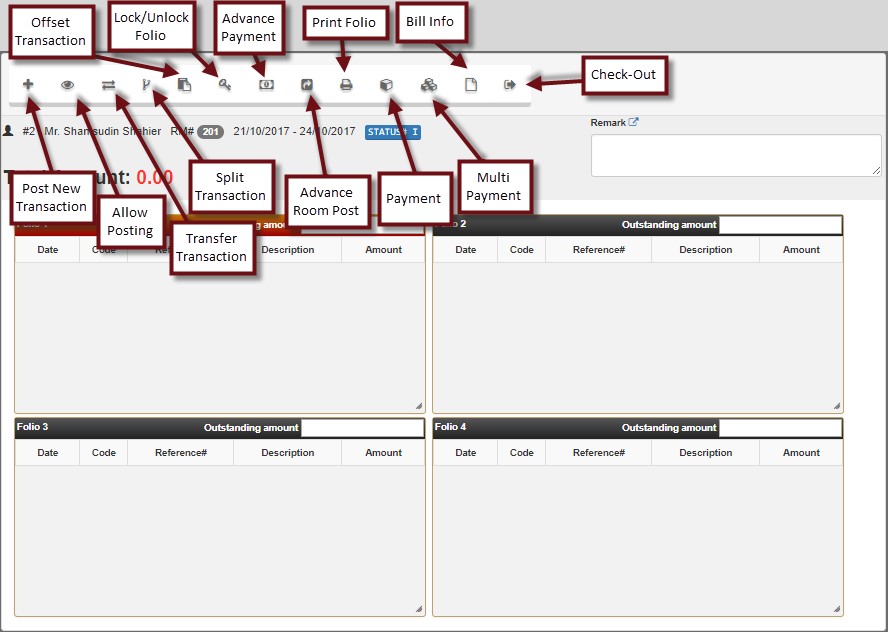This screenshot has width=888, height=632.
Task: Open Payment box icon in the toolbar
Action: pos(386,85)
